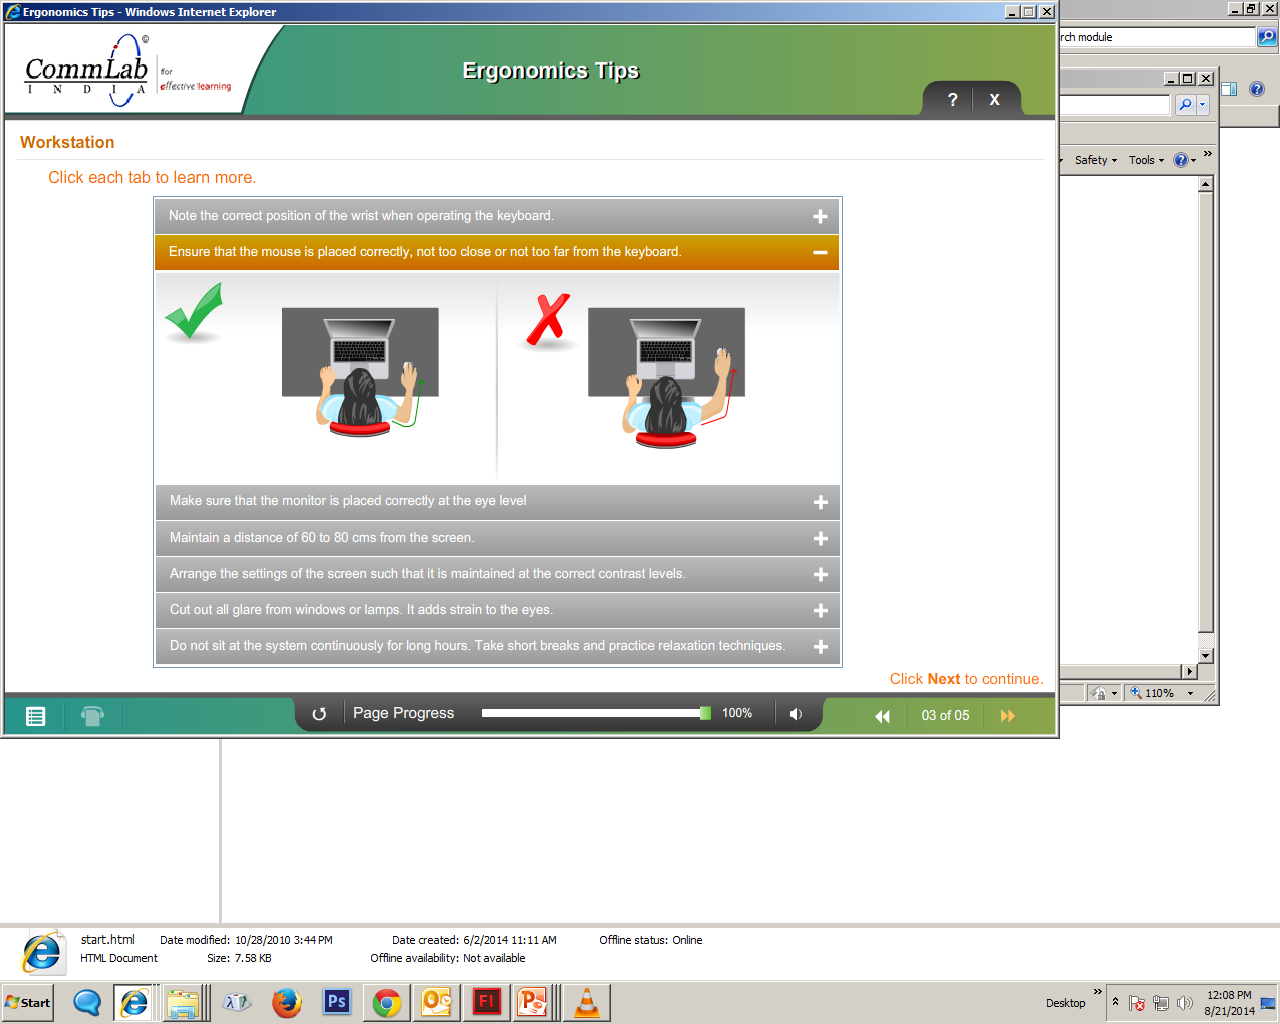Expand the wrist position tab
This screenshot has width=1280, height=1024.
(820, 217)
